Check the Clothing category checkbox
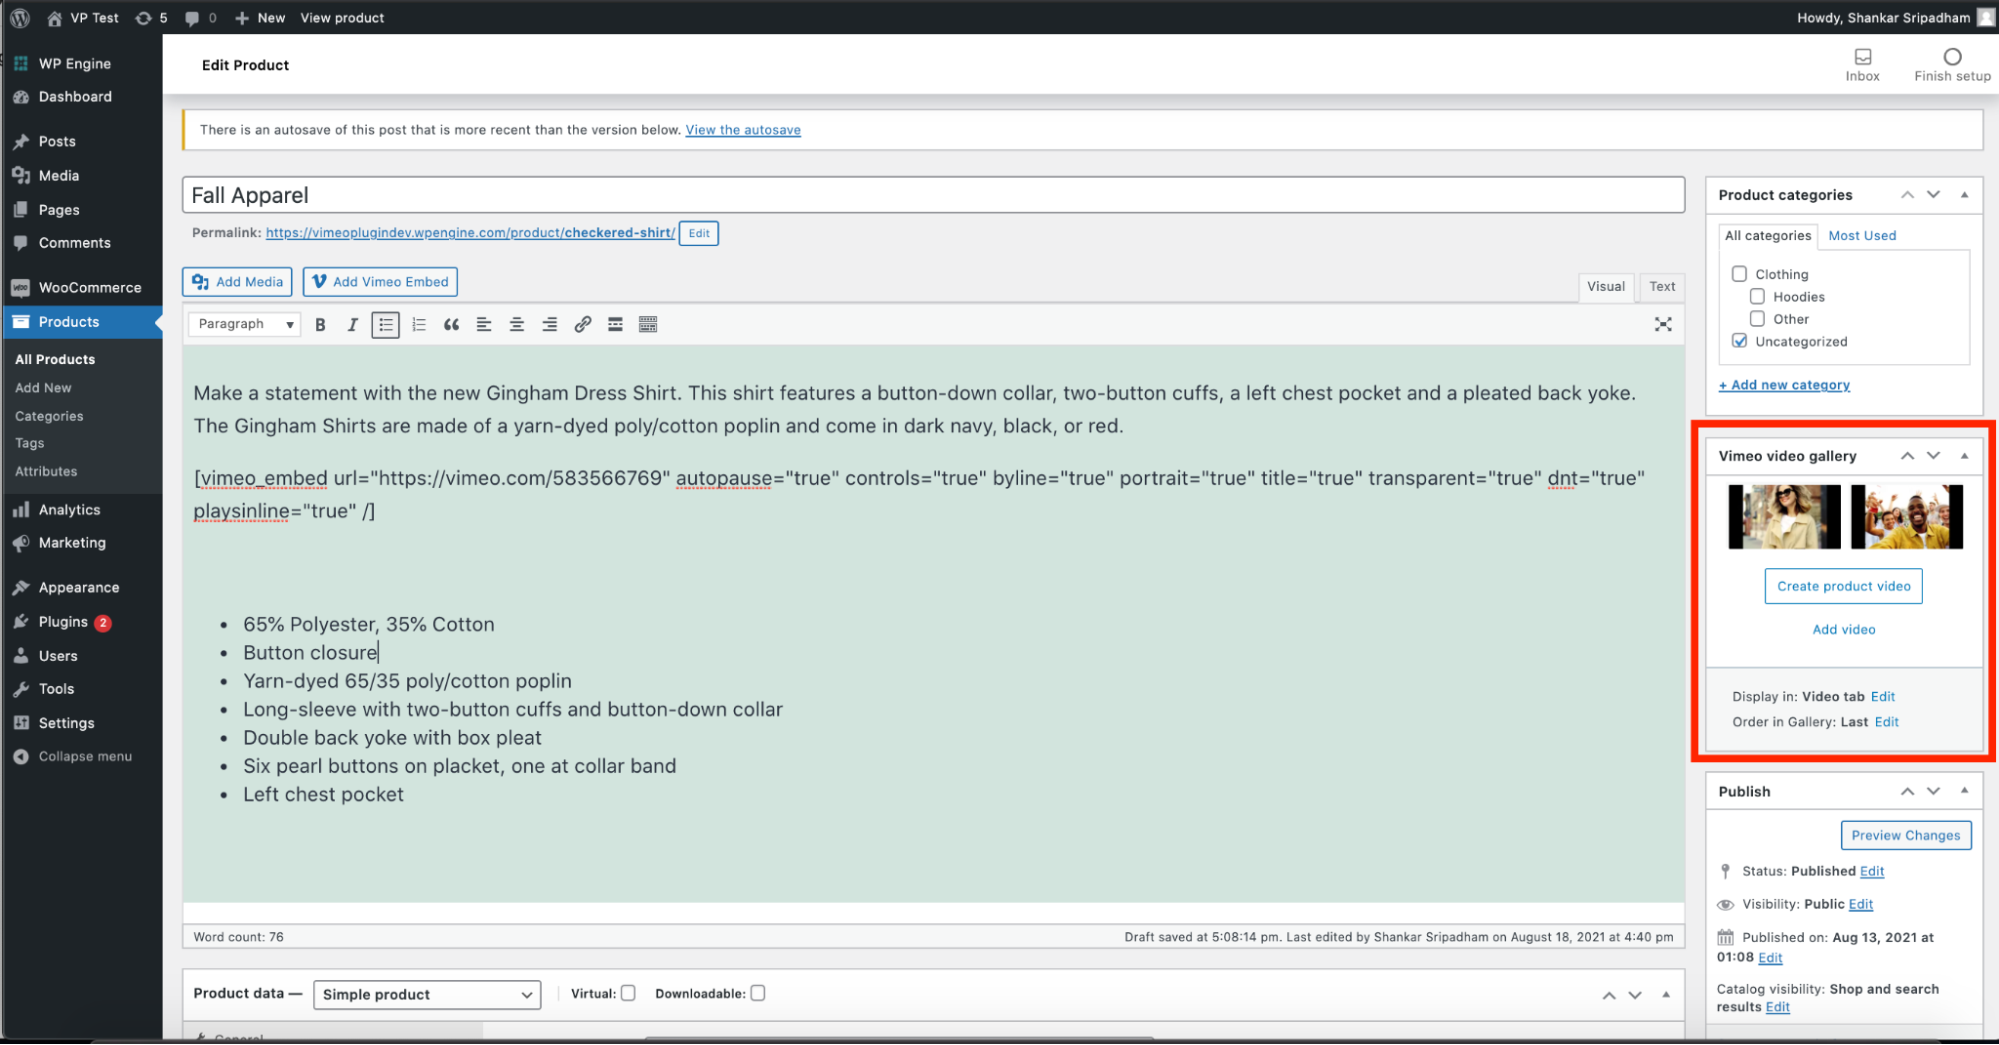Screen dimensions: 1999x1045 [1739, 274]
